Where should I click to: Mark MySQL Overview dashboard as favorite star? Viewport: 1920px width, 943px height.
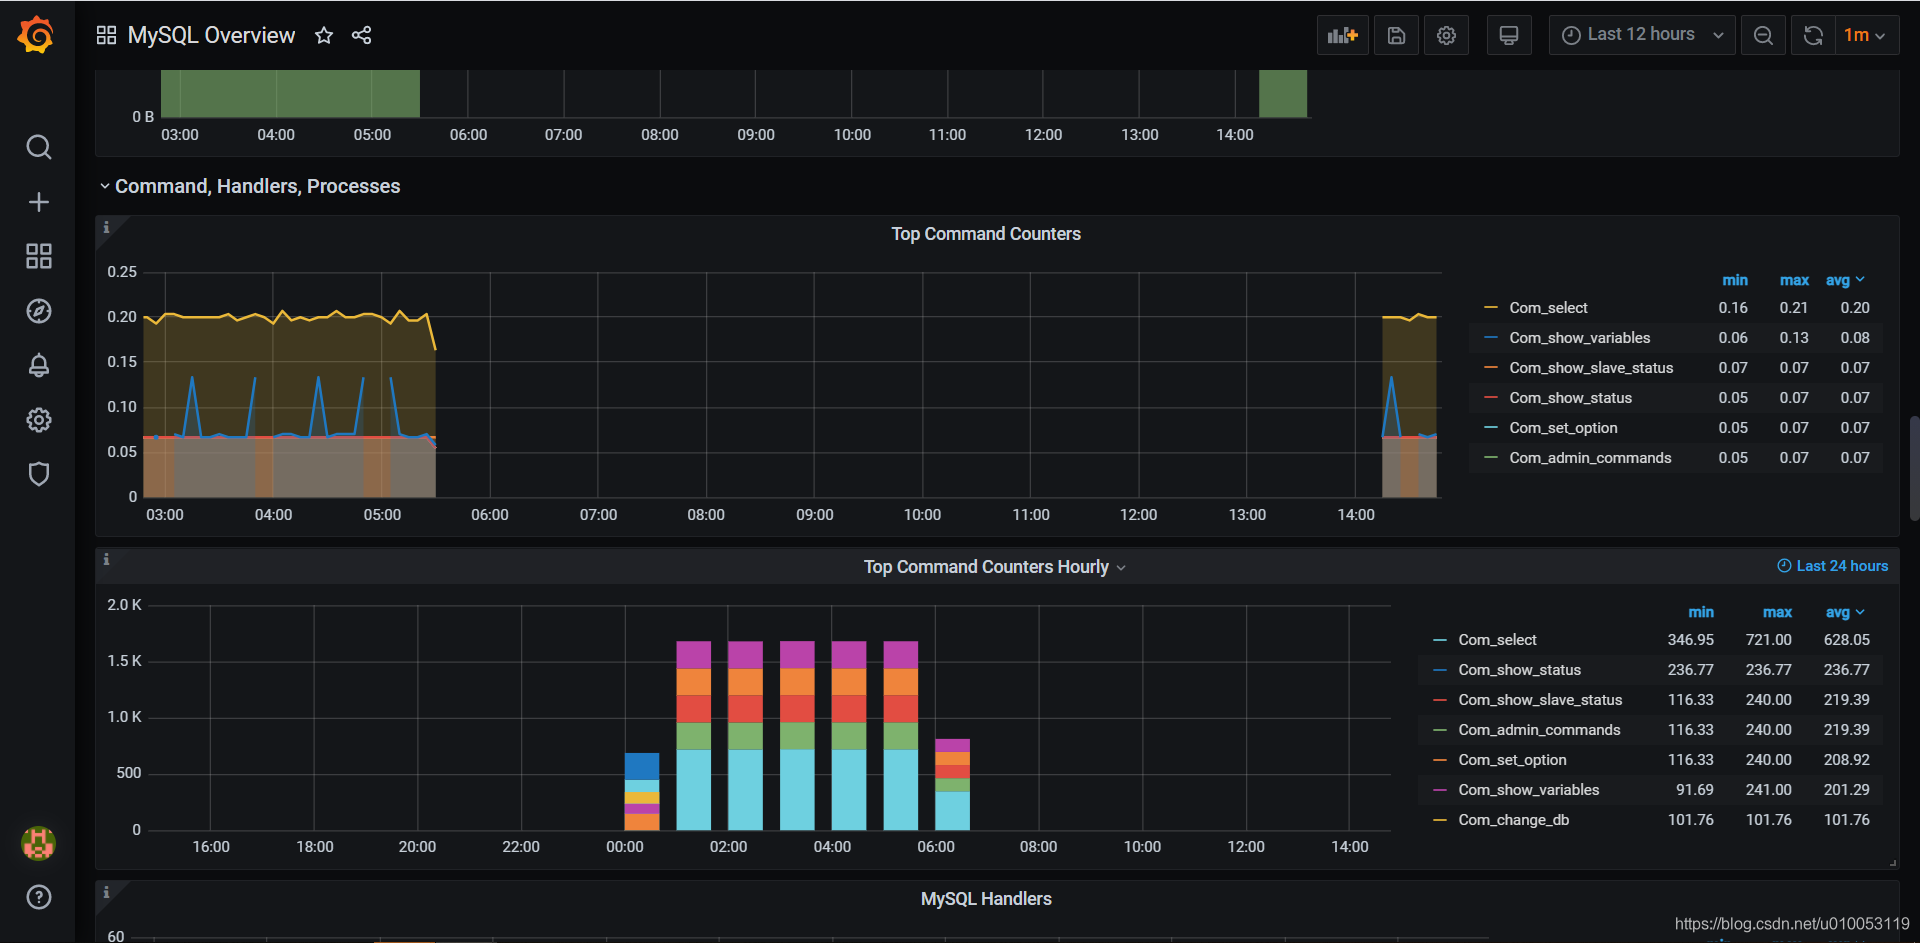click(x=324, y=35)
